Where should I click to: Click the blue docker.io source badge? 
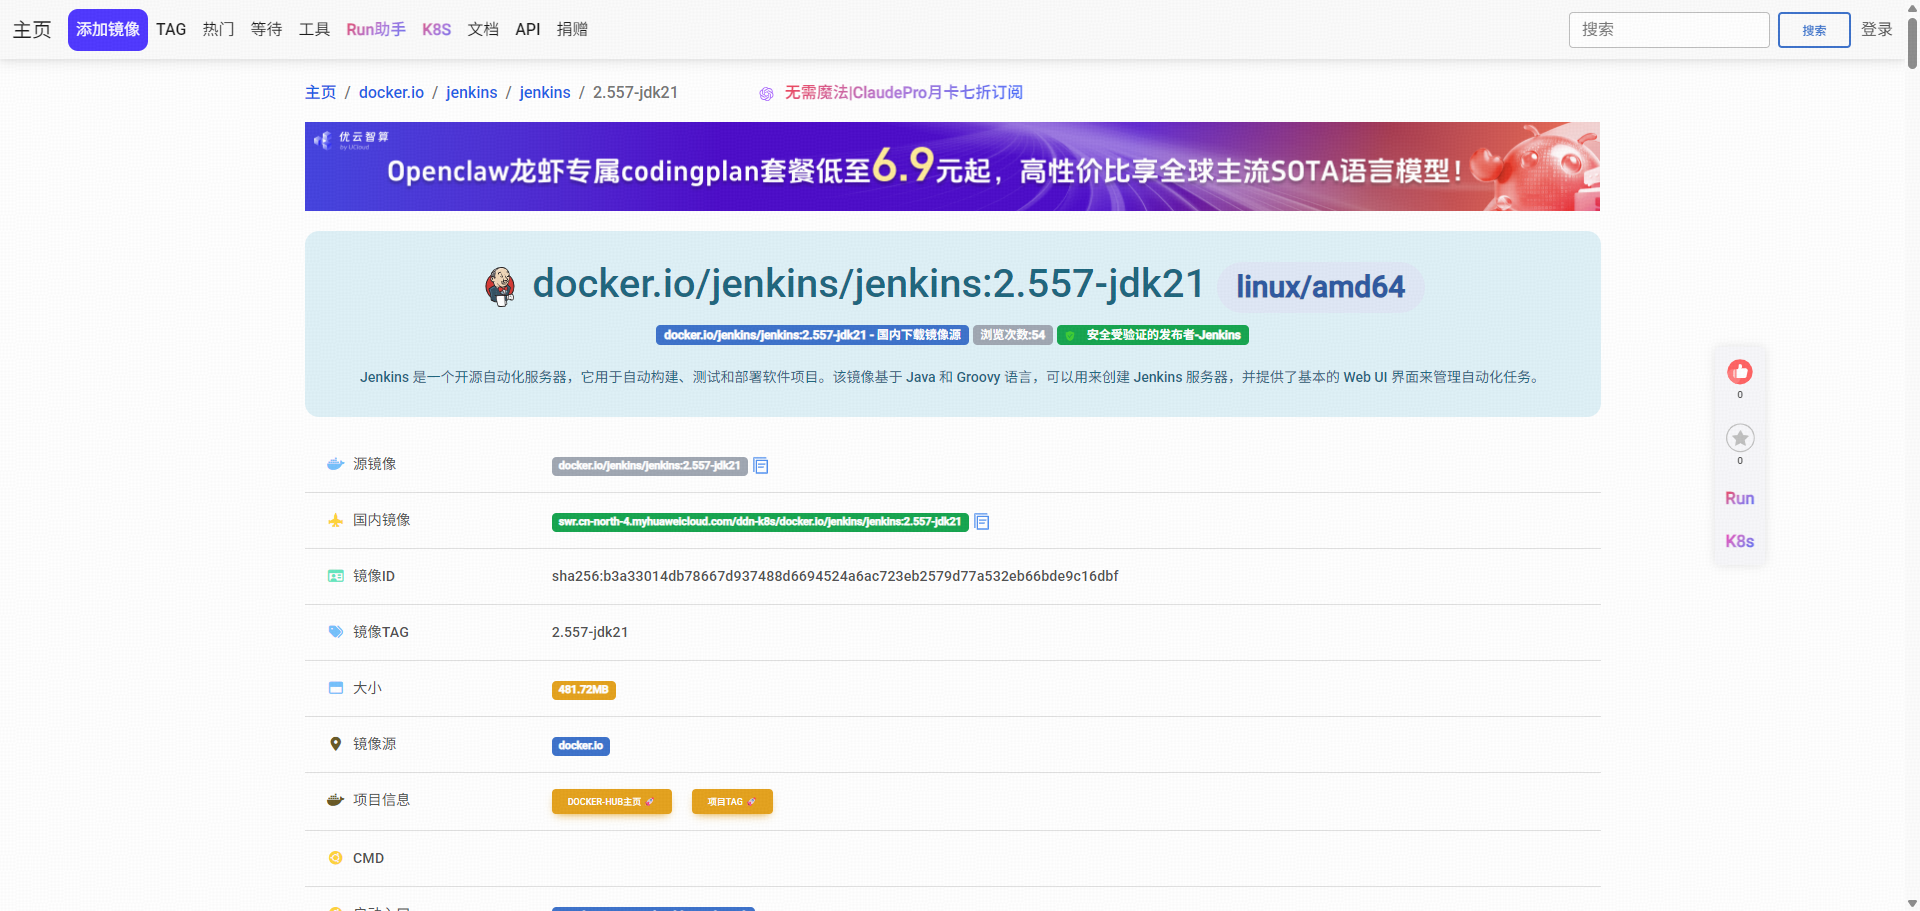581,746
